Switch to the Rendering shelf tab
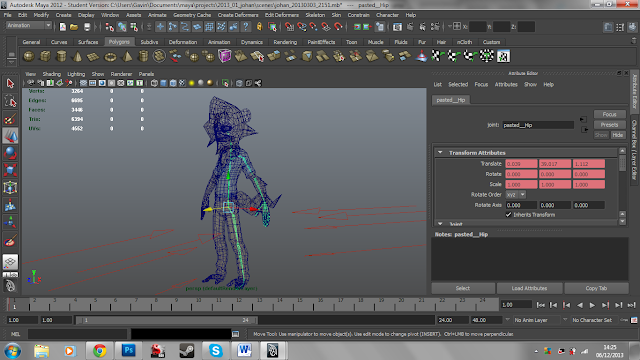Viewport: 640px width, 360px height. 285,42
